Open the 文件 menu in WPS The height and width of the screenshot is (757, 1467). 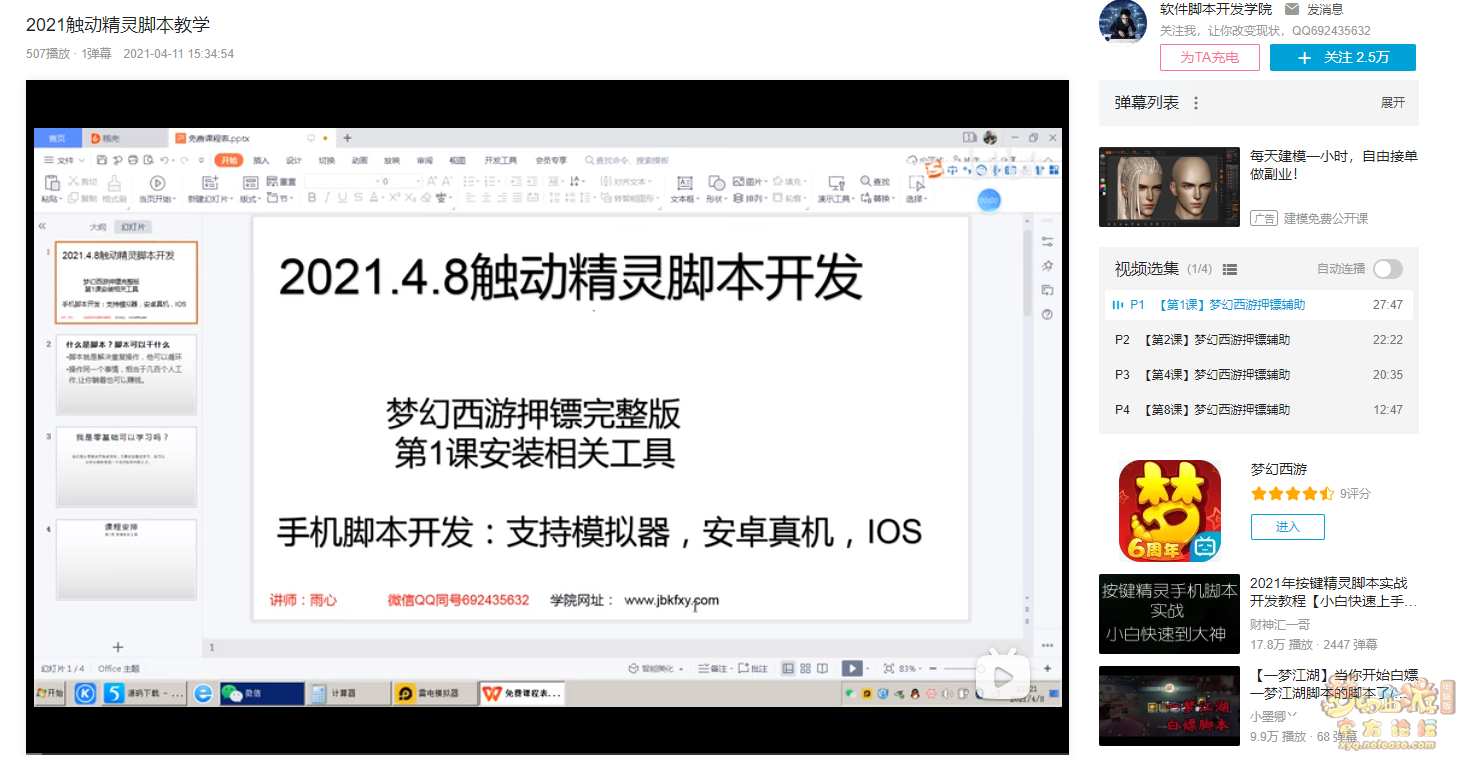pos(63,160)
